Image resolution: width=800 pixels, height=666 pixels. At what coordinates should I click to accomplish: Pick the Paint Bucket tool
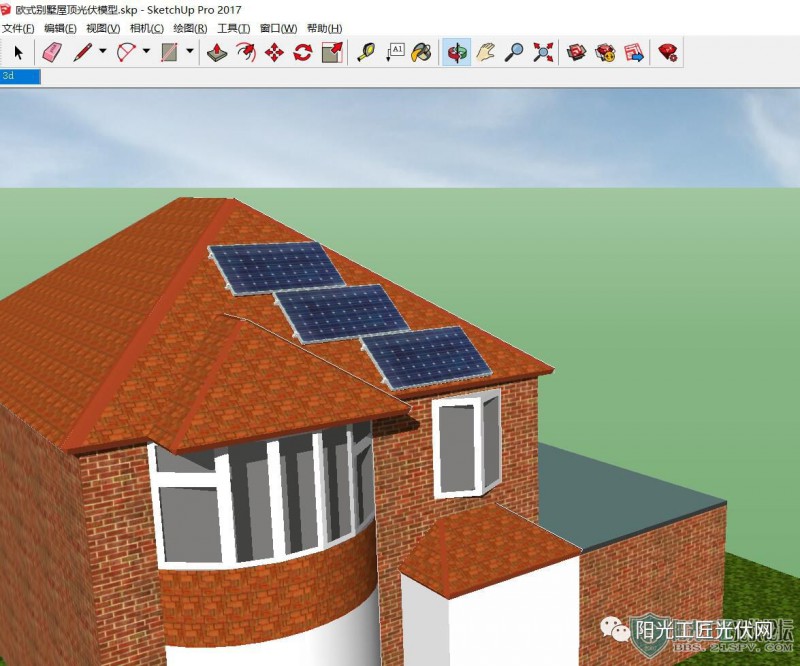click(x=422, y=52)
